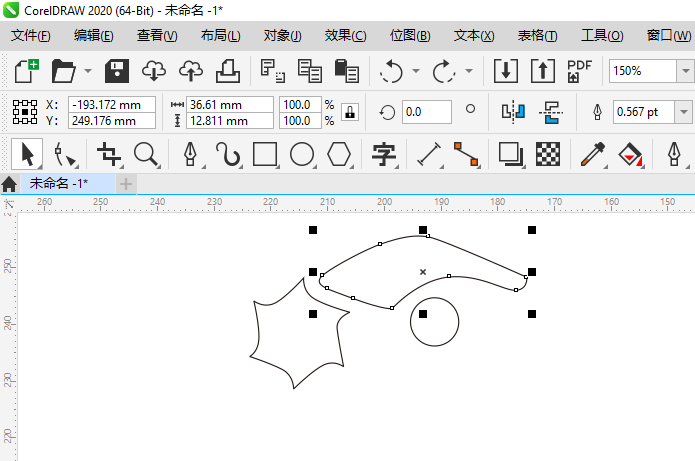This screenshot has width=695, height=461.
Task: Select the Interactive Fill bucket tool
Action: pos(630,154)
